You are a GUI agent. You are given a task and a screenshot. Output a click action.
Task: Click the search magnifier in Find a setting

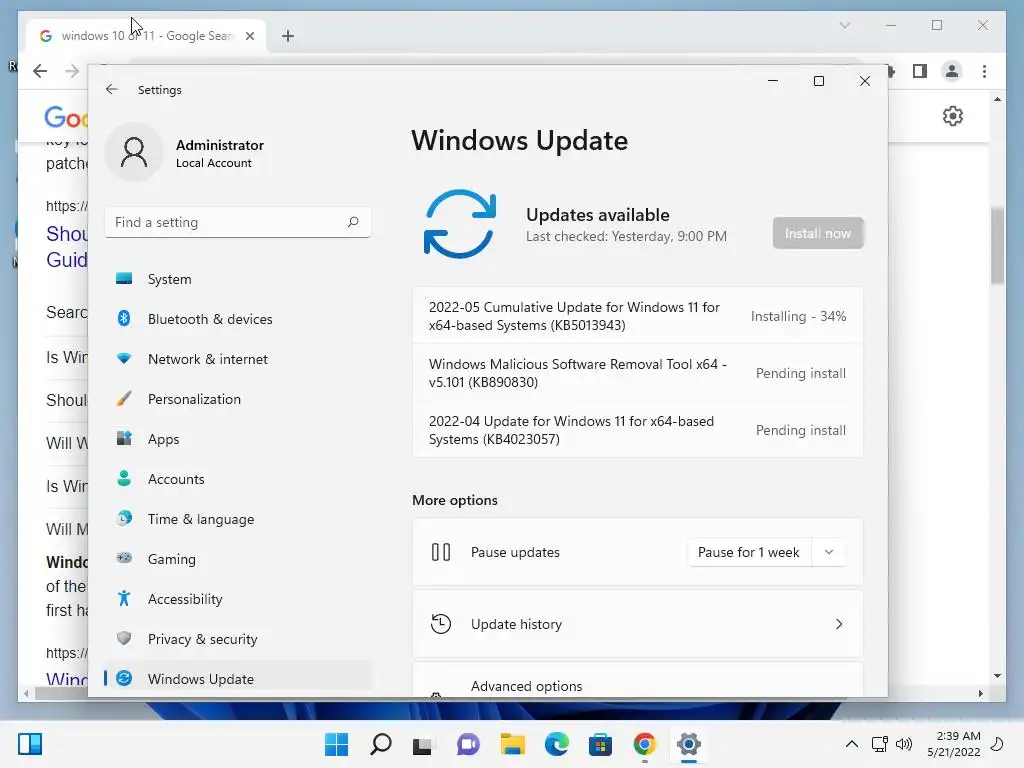click(x=353, y=222)
